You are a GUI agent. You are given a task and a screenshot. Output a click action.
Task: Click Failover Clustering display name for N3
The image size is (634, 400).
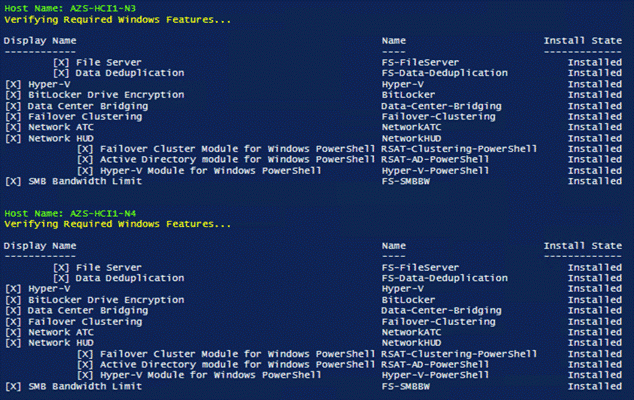point(85,116)
